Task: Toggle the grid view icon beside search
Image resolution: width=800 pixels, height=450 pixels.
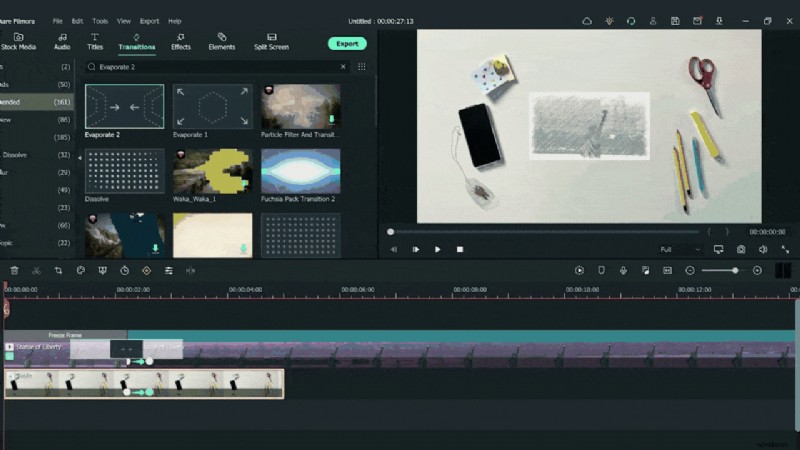Action: (x=361, y=67)
